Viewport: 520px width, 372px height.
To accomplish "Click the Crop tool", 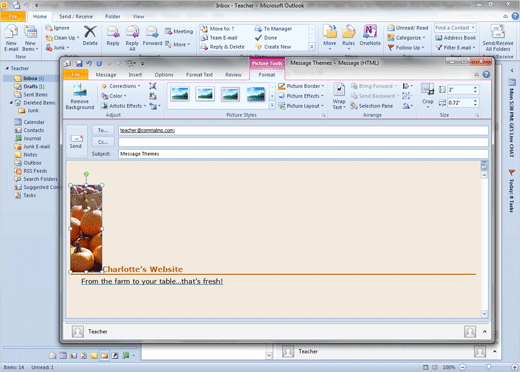I will tap(427, 94).
